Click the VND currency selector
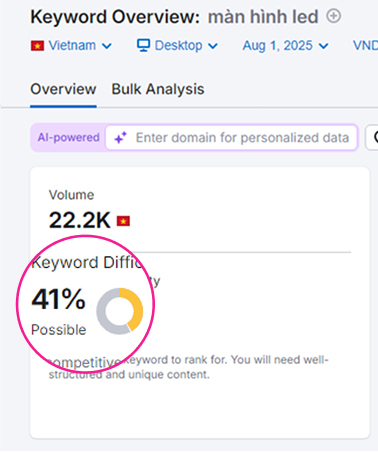 pyautogui.click(x=365, y=45)
